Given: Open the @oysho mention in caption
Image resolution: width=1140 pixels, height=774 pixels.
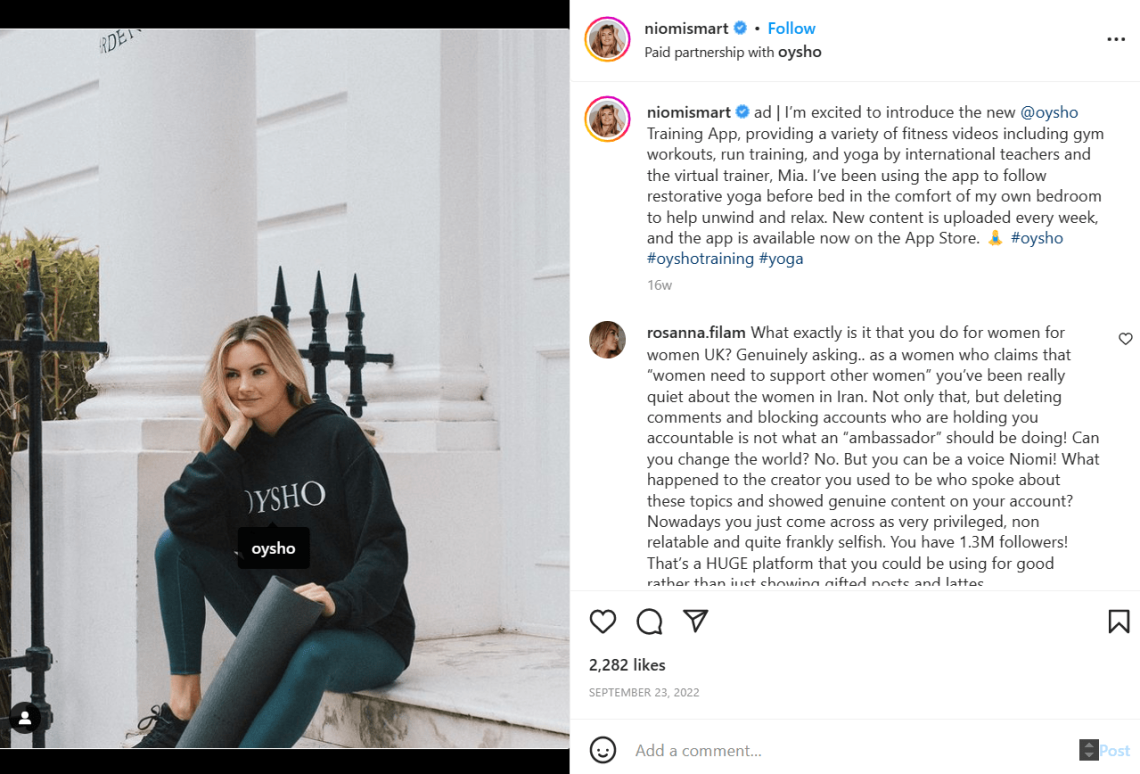Looking at the screenshot, I should [1049, 112].
